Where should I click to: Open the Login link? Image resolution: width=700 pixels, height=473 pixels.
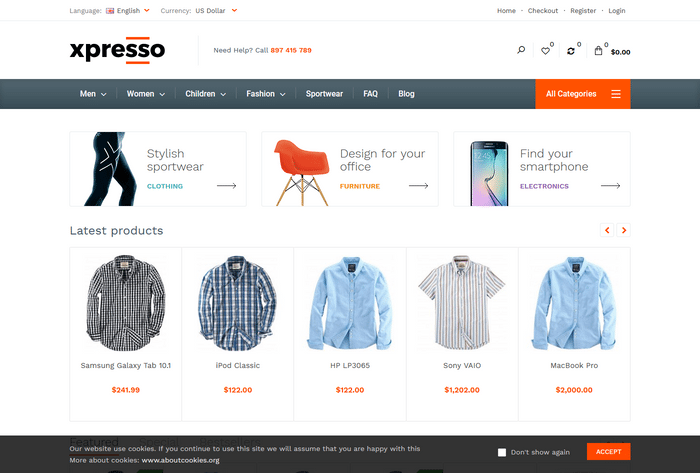coord(617,11)
